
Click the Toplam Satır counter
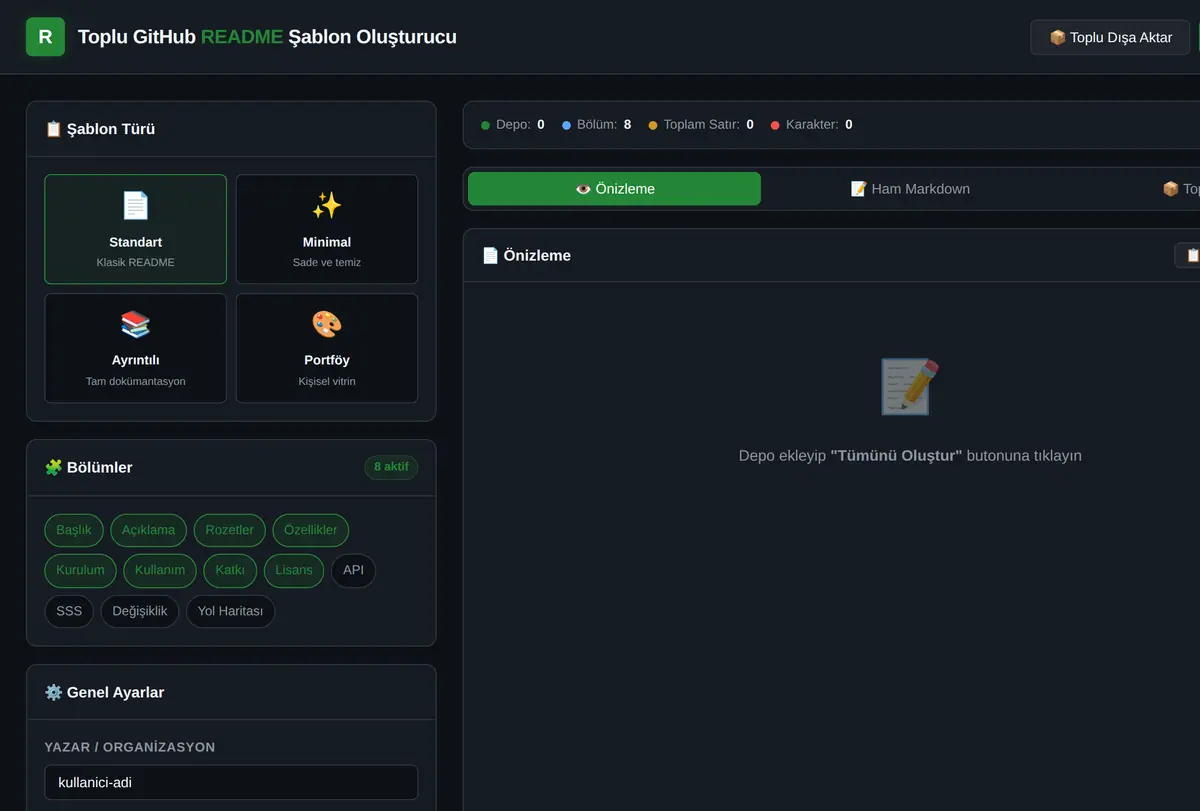(x=702, y=125)
